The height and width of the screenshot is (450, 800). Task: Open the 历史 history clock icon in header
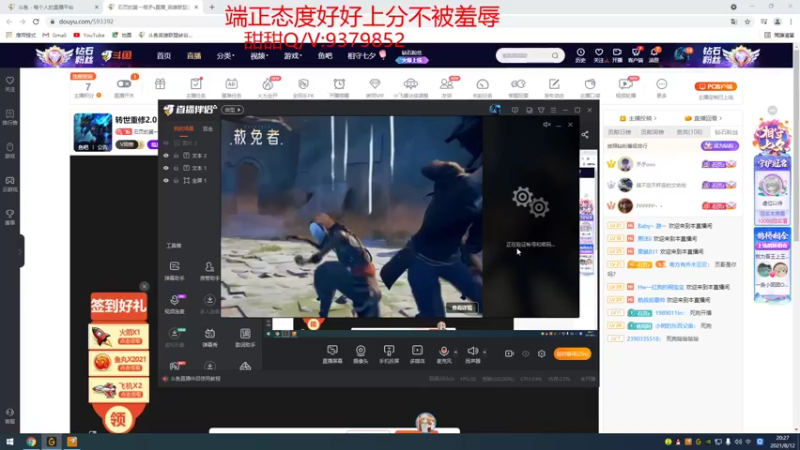coord(581,55)
